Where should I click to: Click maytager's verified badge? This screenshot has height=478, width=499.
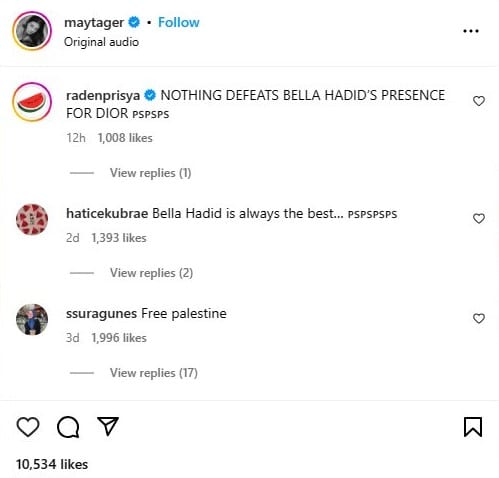coord(134,22)
